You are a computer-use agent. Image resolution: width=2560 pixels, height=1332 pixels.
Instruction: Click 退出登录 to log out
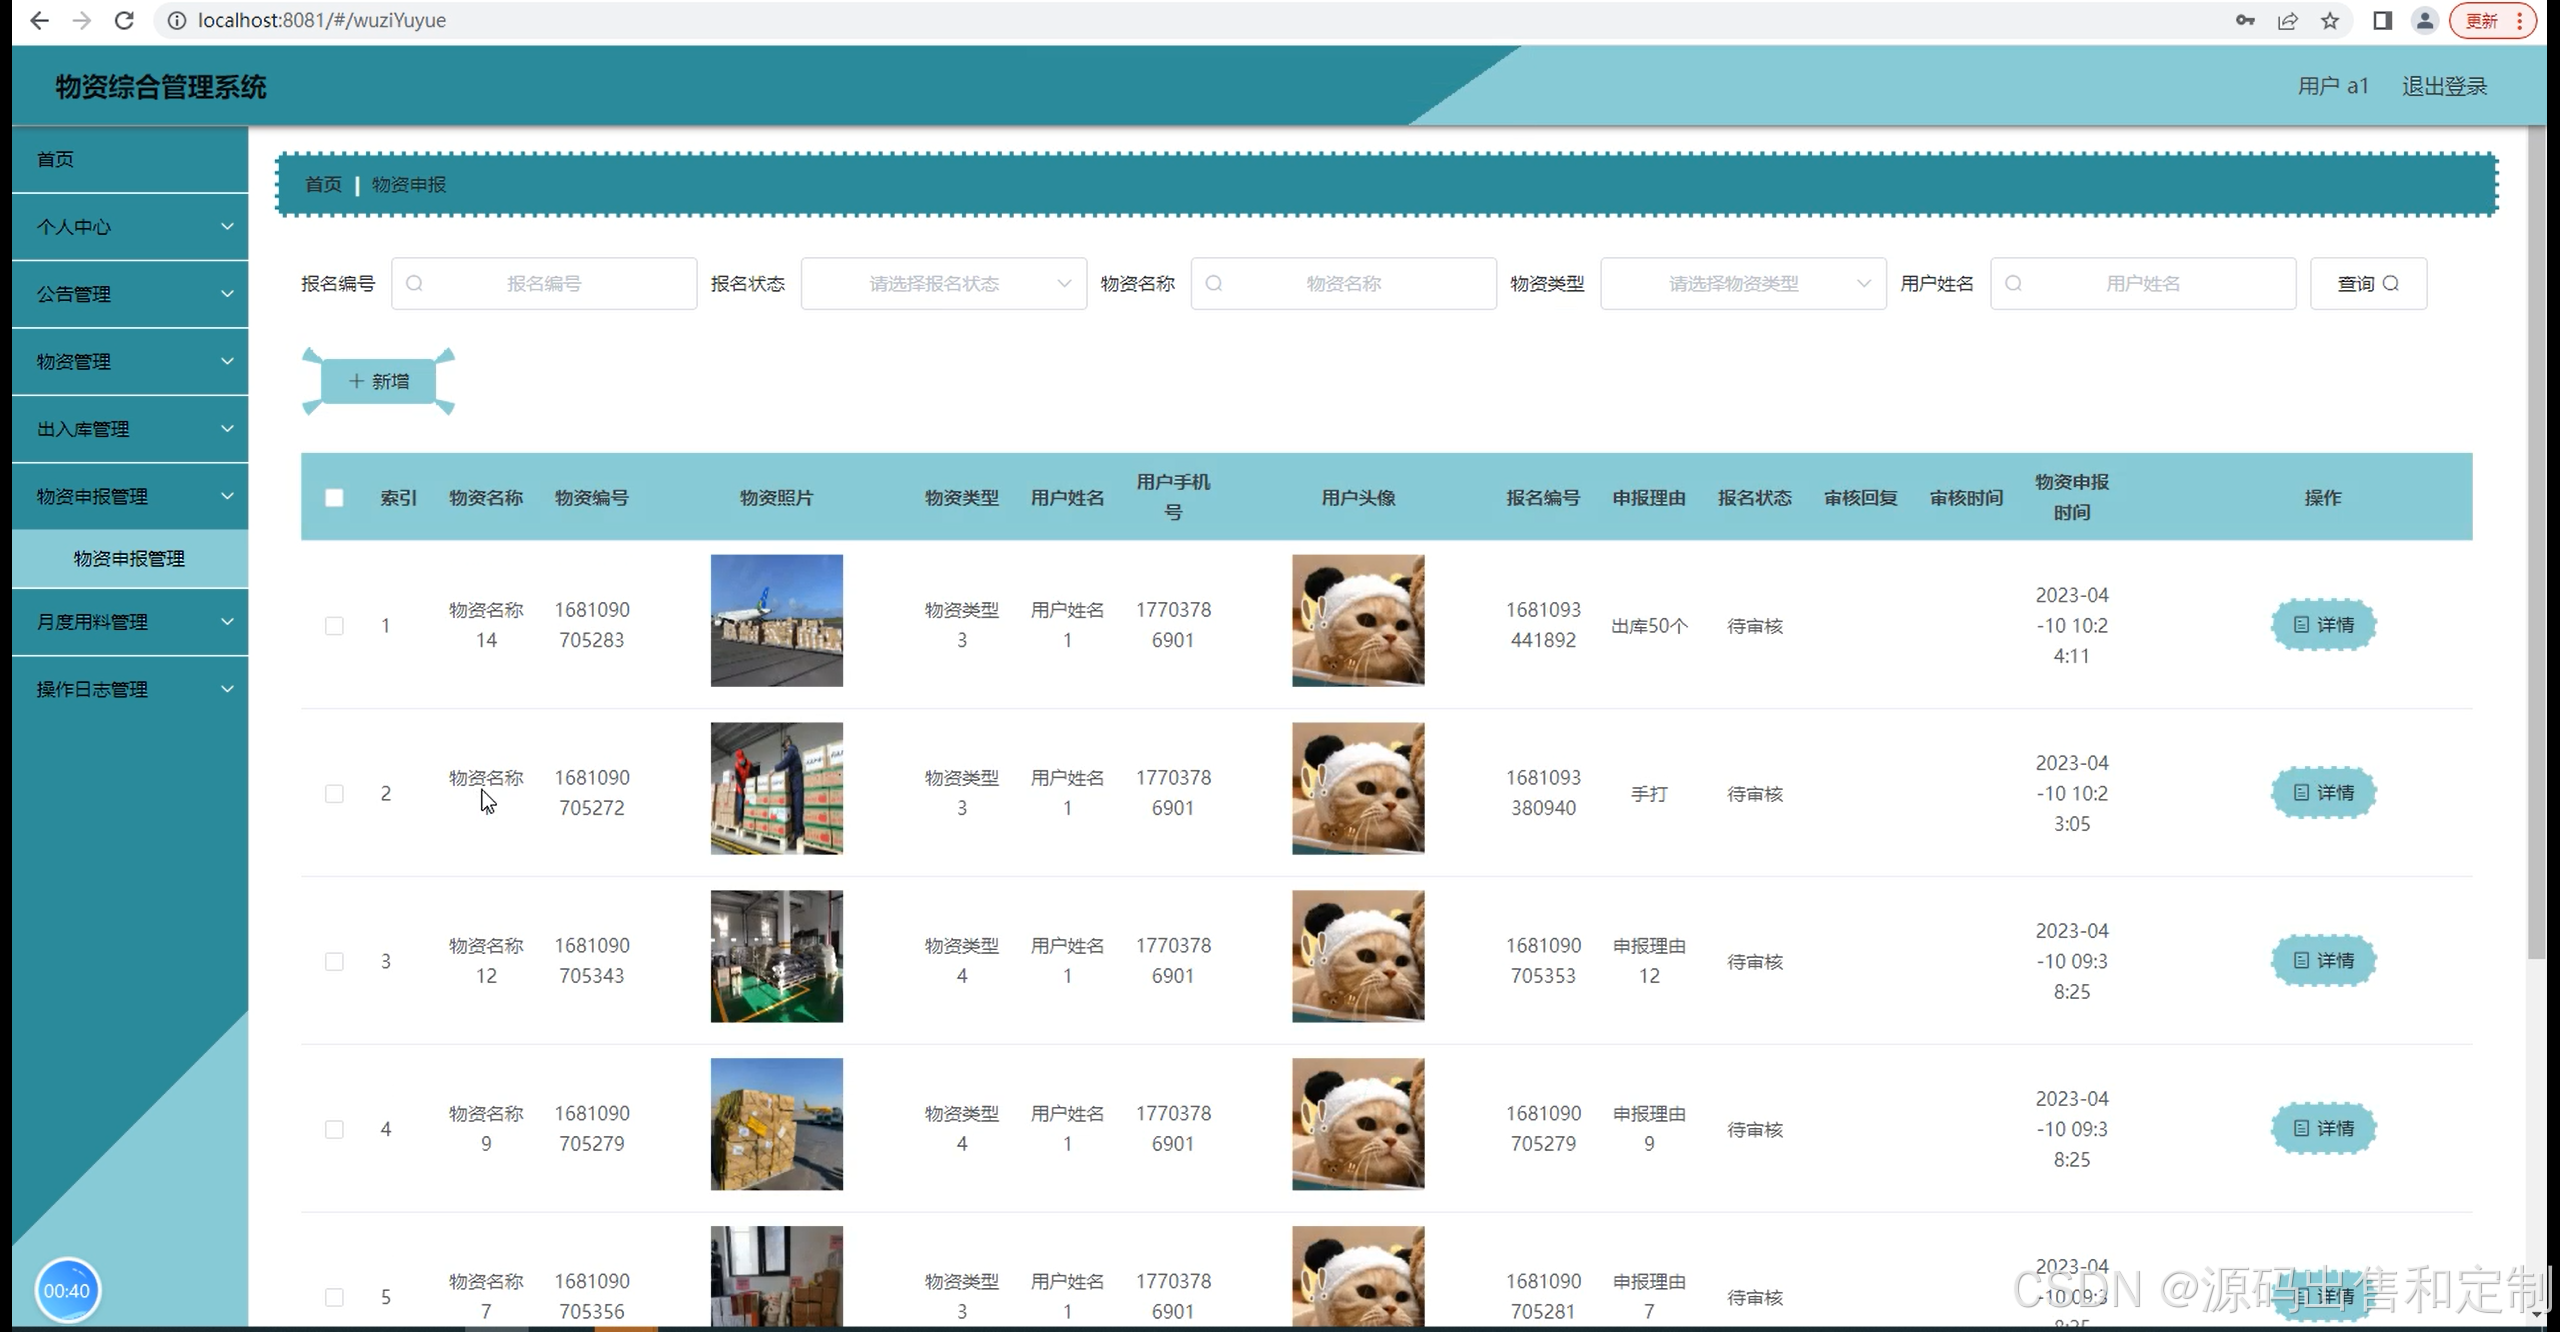click(x=2444, y=86)
